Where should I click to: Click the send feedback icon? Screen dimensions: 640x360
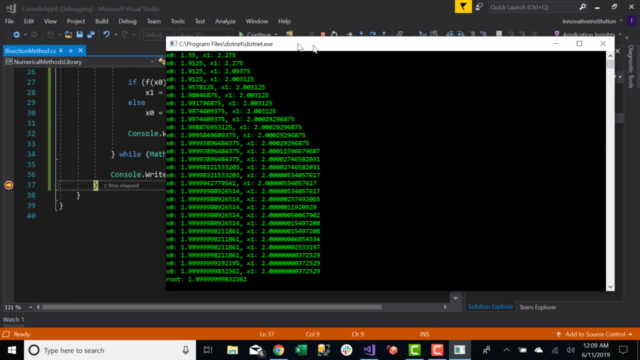tap(479, 7)
